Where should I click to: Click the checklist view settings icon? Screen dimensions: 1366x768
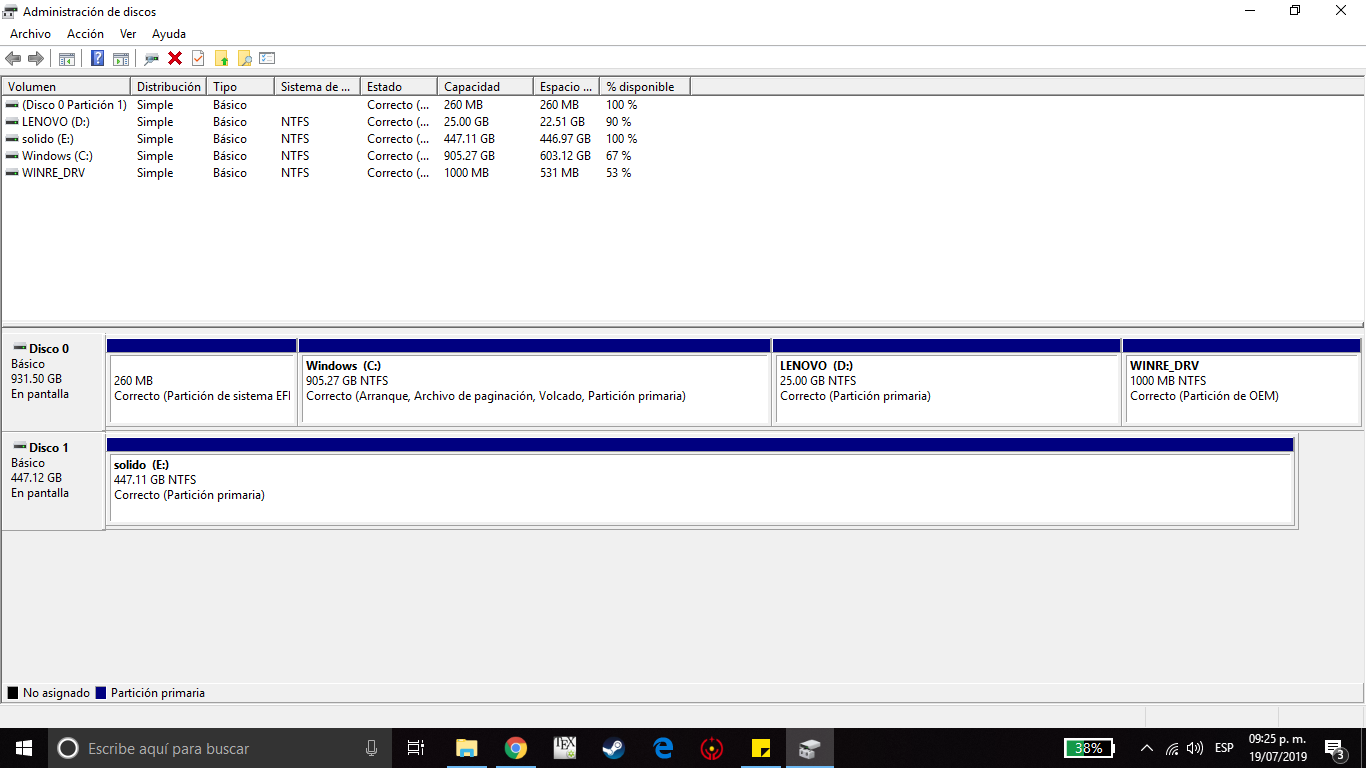[267, 58]
